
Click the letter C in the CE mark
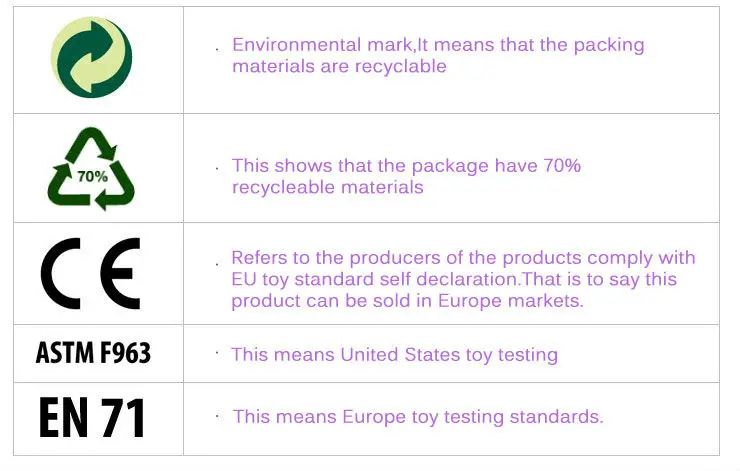coord(60,273)
